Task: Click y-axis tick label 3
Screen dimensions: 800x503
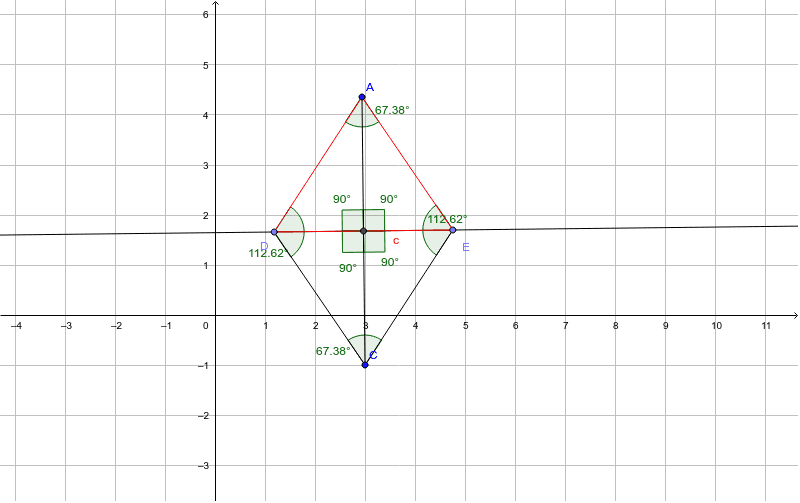Action: click(x=206, y=165)
